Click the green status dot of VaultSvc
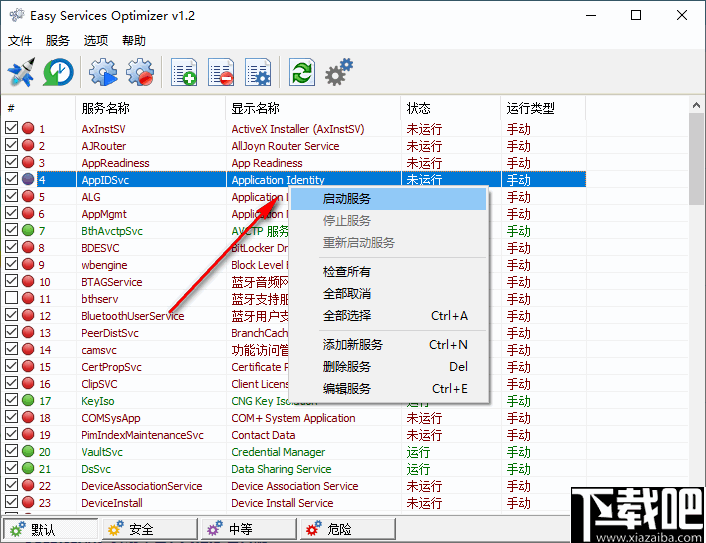 28,451
